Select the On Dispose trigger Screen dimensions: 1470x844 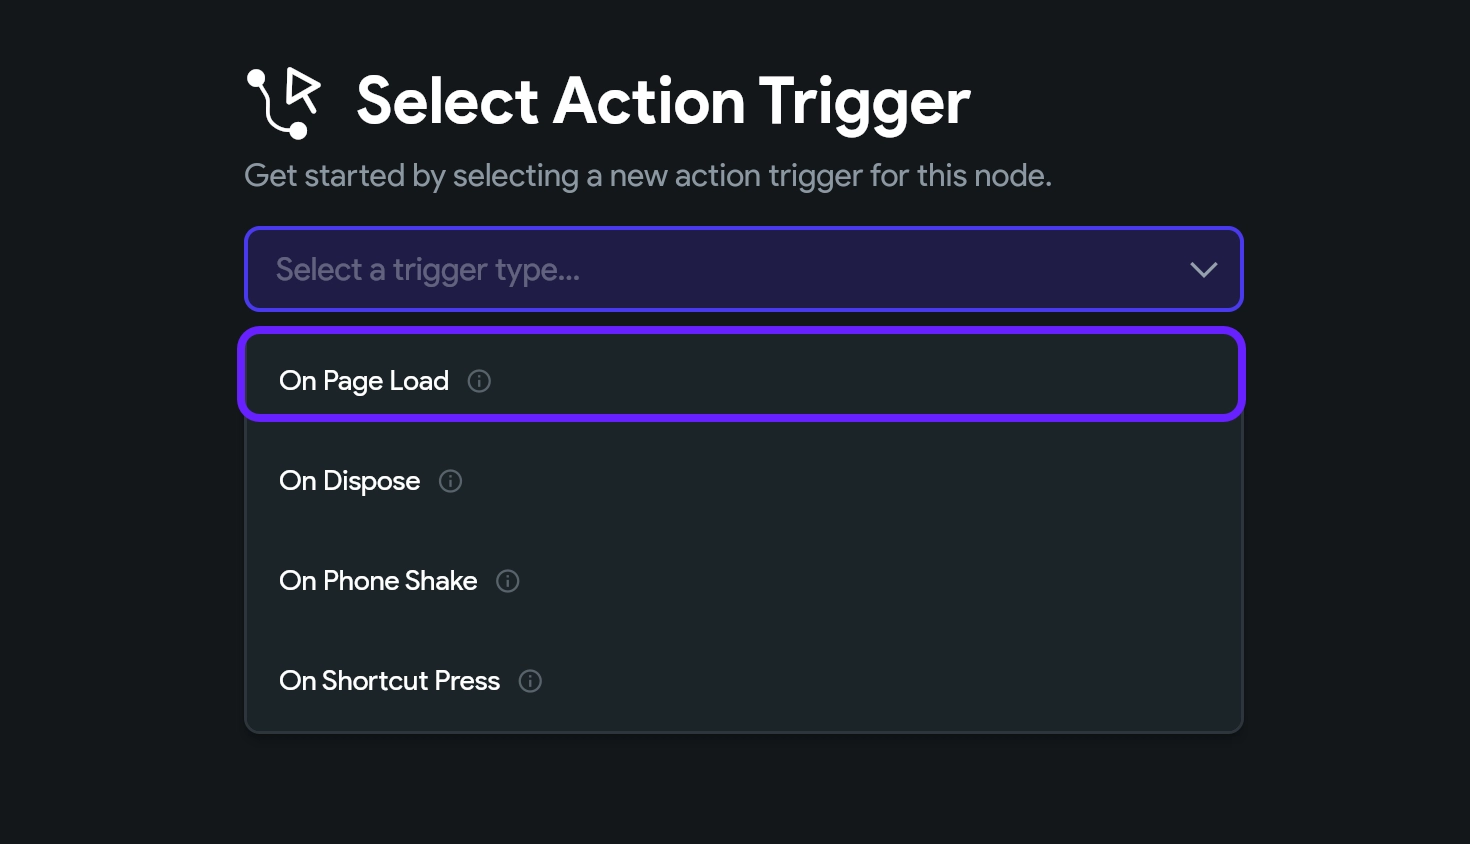349,481
